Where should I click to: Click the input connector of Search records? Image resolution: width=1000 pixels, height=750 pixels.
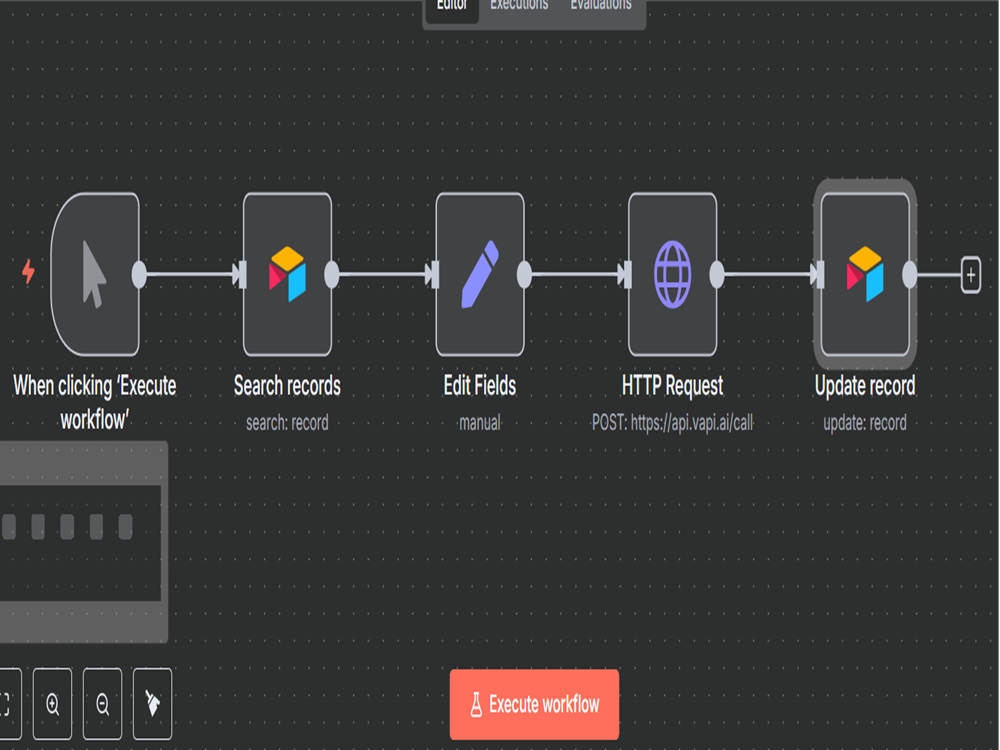point(242,275)
